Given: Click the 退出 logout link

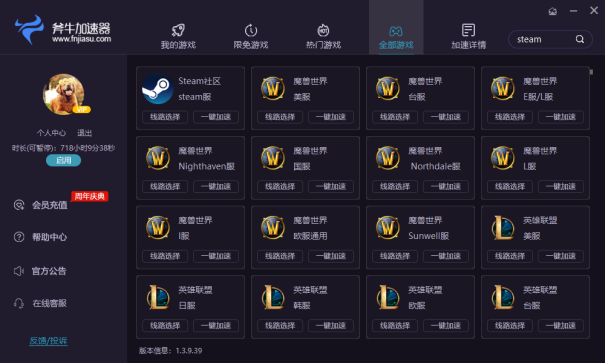Looking at the screenshot, I should (84, 133).
